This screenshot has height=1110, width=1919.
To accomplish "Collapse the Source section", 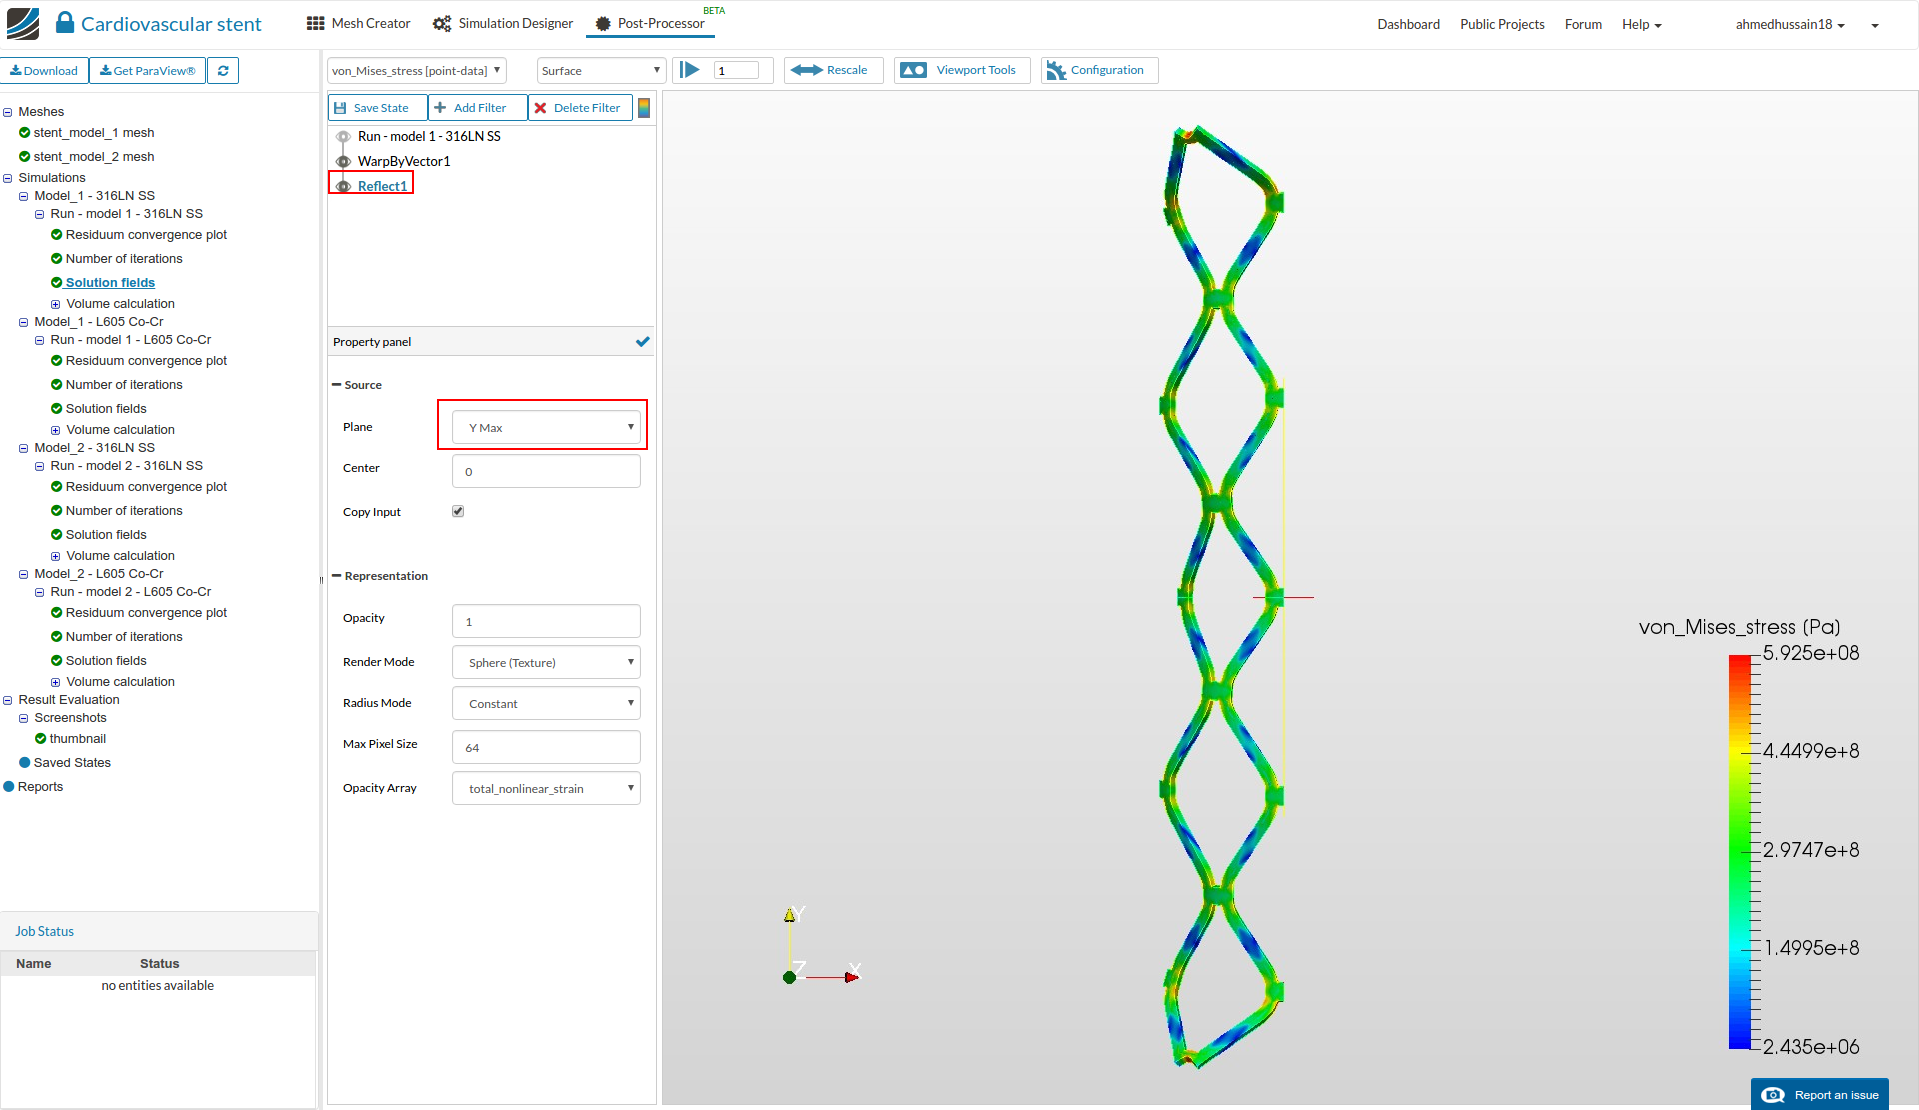I will coord(337,385).
